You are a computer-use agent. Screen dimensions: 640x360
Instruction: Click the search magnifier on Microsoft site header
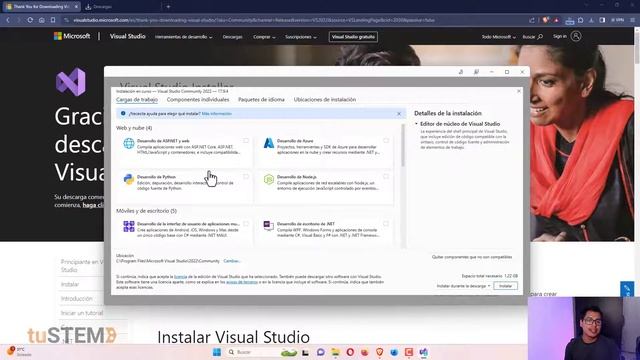540,37
